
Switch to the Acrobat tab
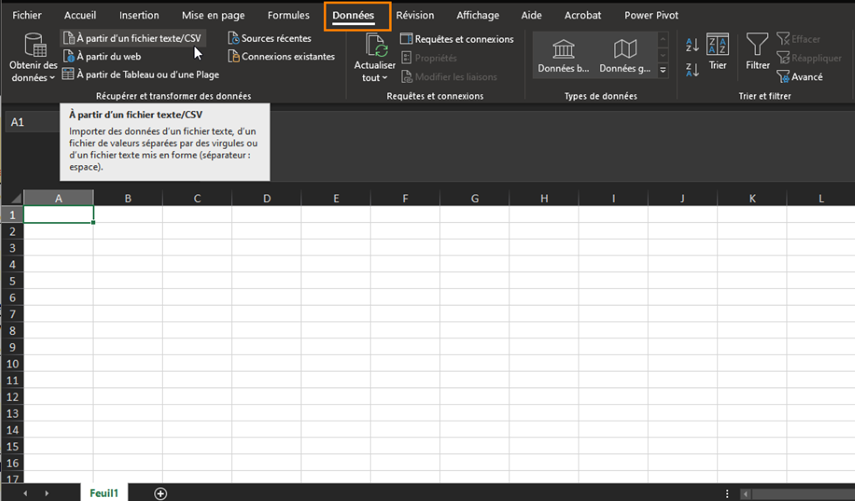click(x=582, y=15)
